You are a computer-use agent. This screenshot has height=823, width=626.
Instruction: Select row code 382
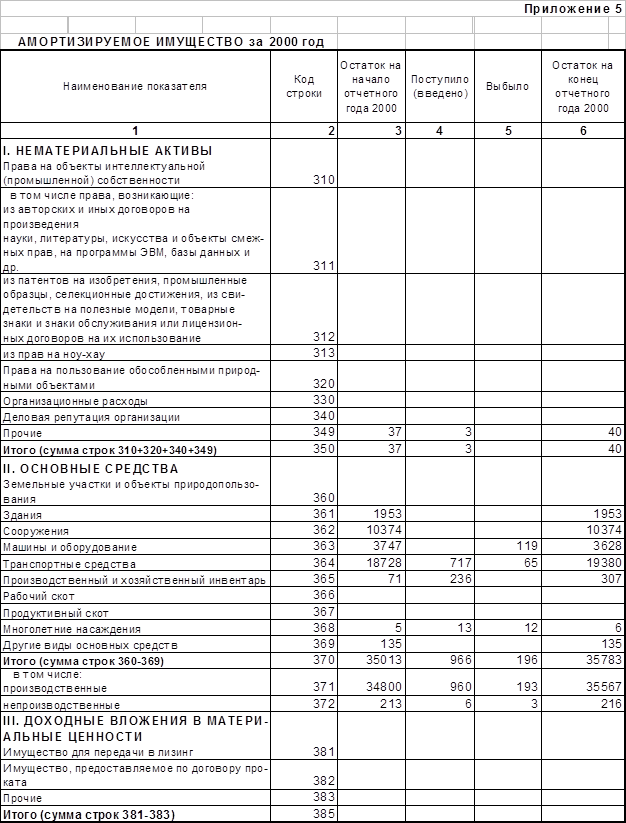[x=324, y=780]
